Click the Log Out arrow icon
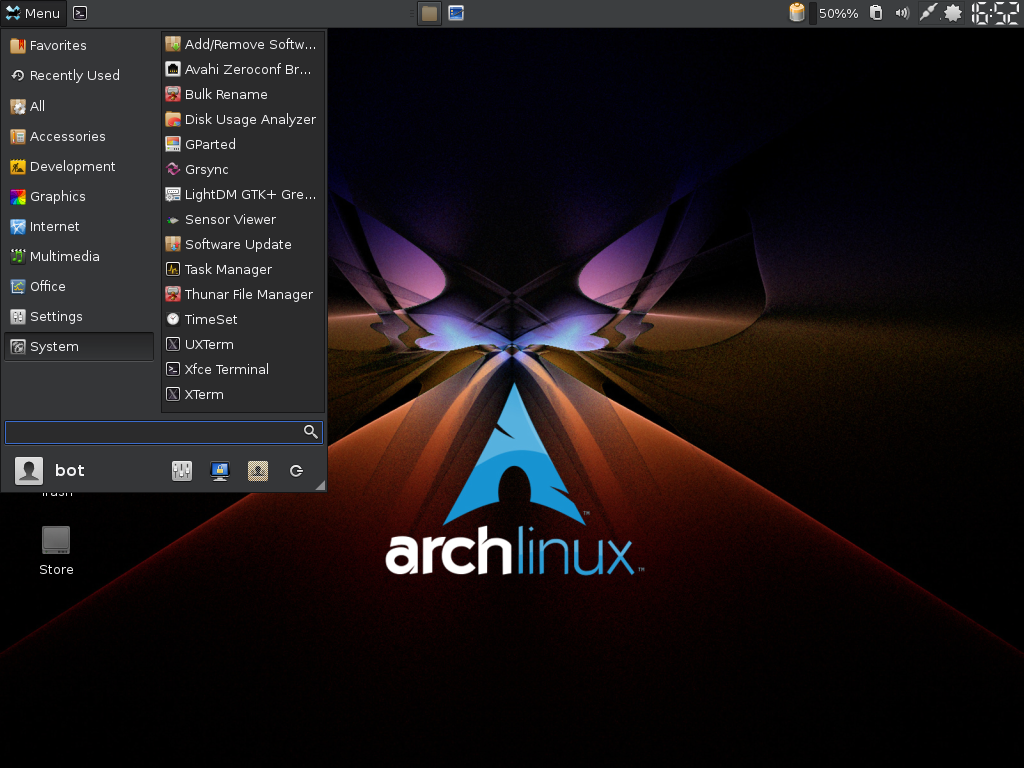The image size is (1024, 768). [x=296, y=471]
